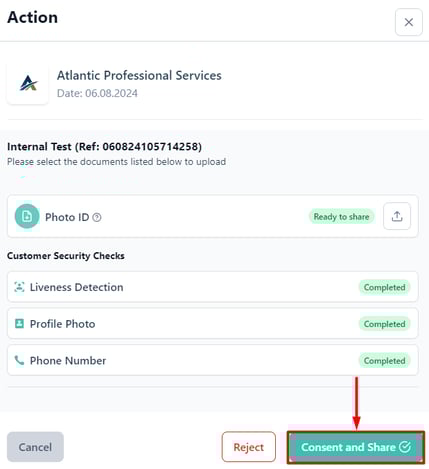The height and width of the screenshot is (469, 429).
Task: Click the Consent and Share button
Action: click(x=356, y=447)
